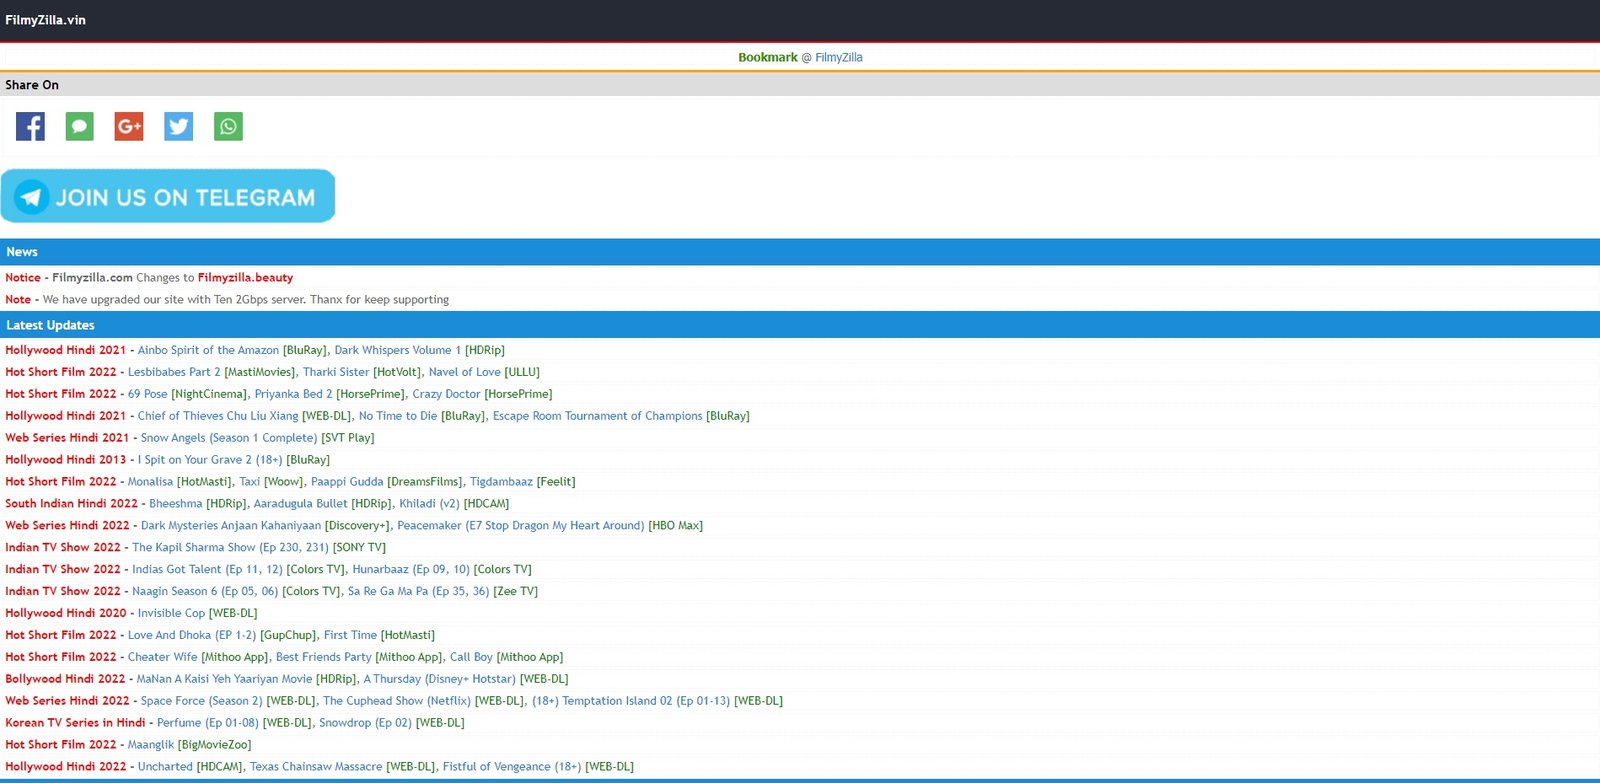The height and width of the screenshot is (783, 1600).
Task: Open Snow Angels Season 1 Complete
Action: pos(229,438)
